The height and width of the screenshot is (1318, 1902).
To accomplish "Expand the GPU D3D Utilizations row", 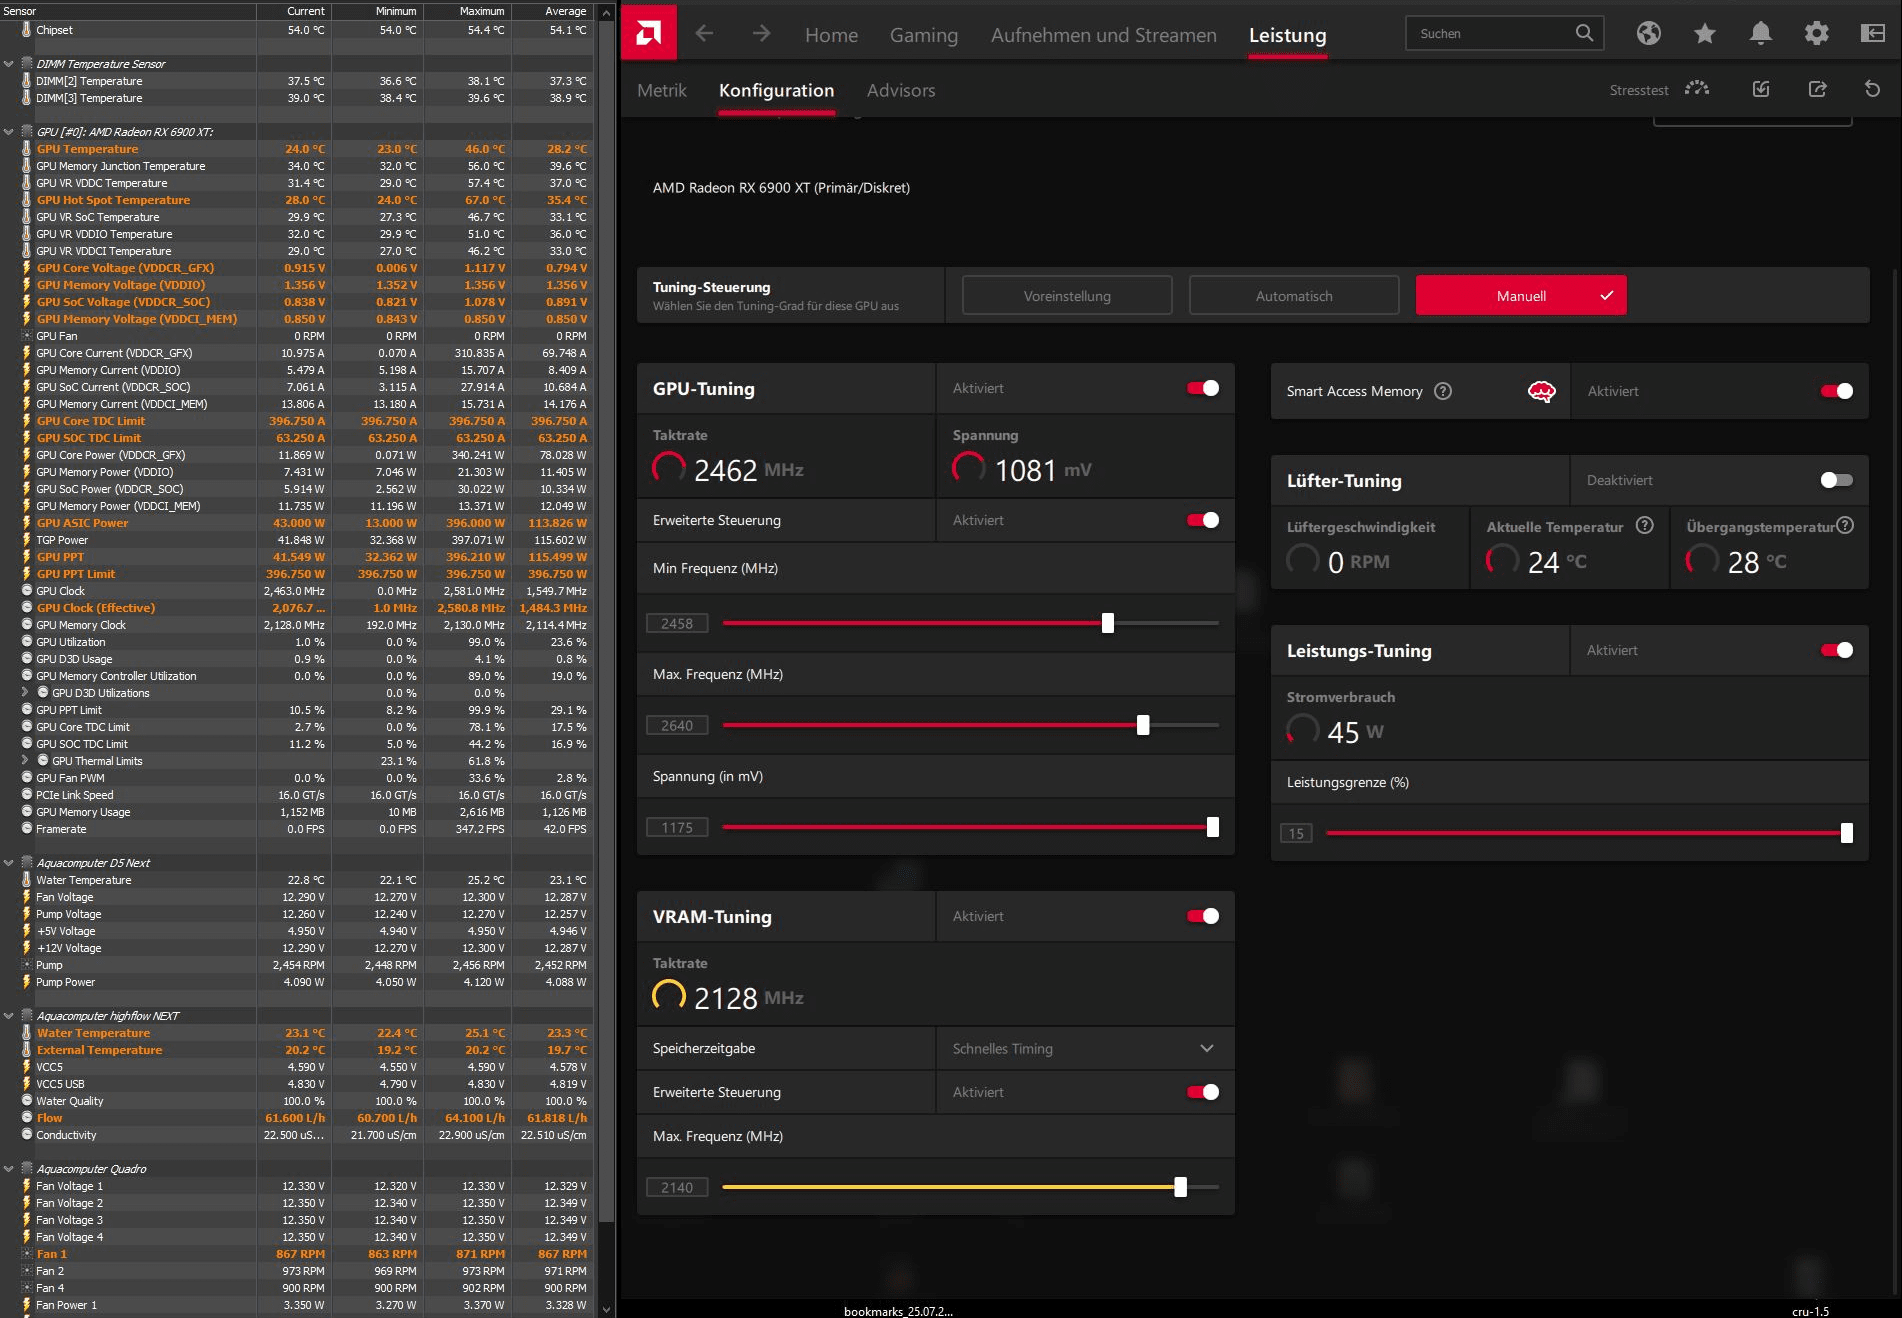I will pyautogui.click(x=25, y=692).
